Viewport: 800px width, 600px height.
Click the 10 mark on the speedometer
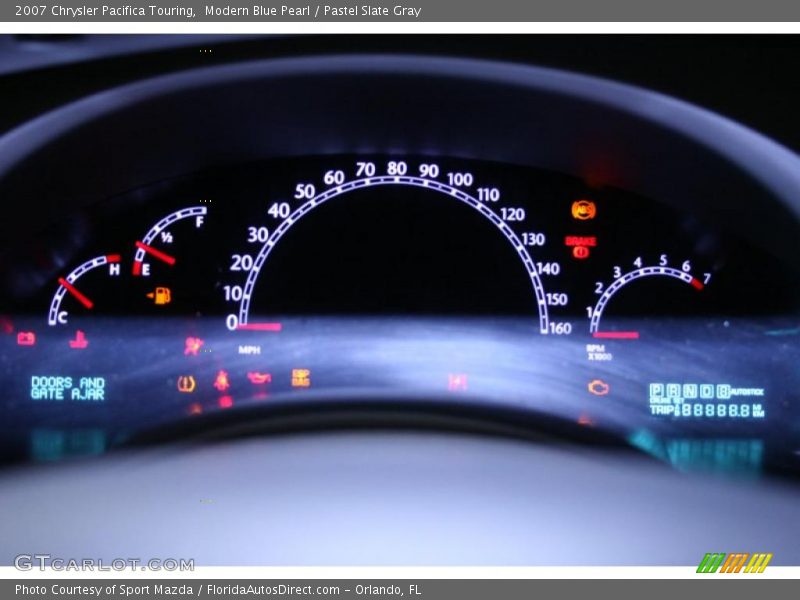point(233,293)
